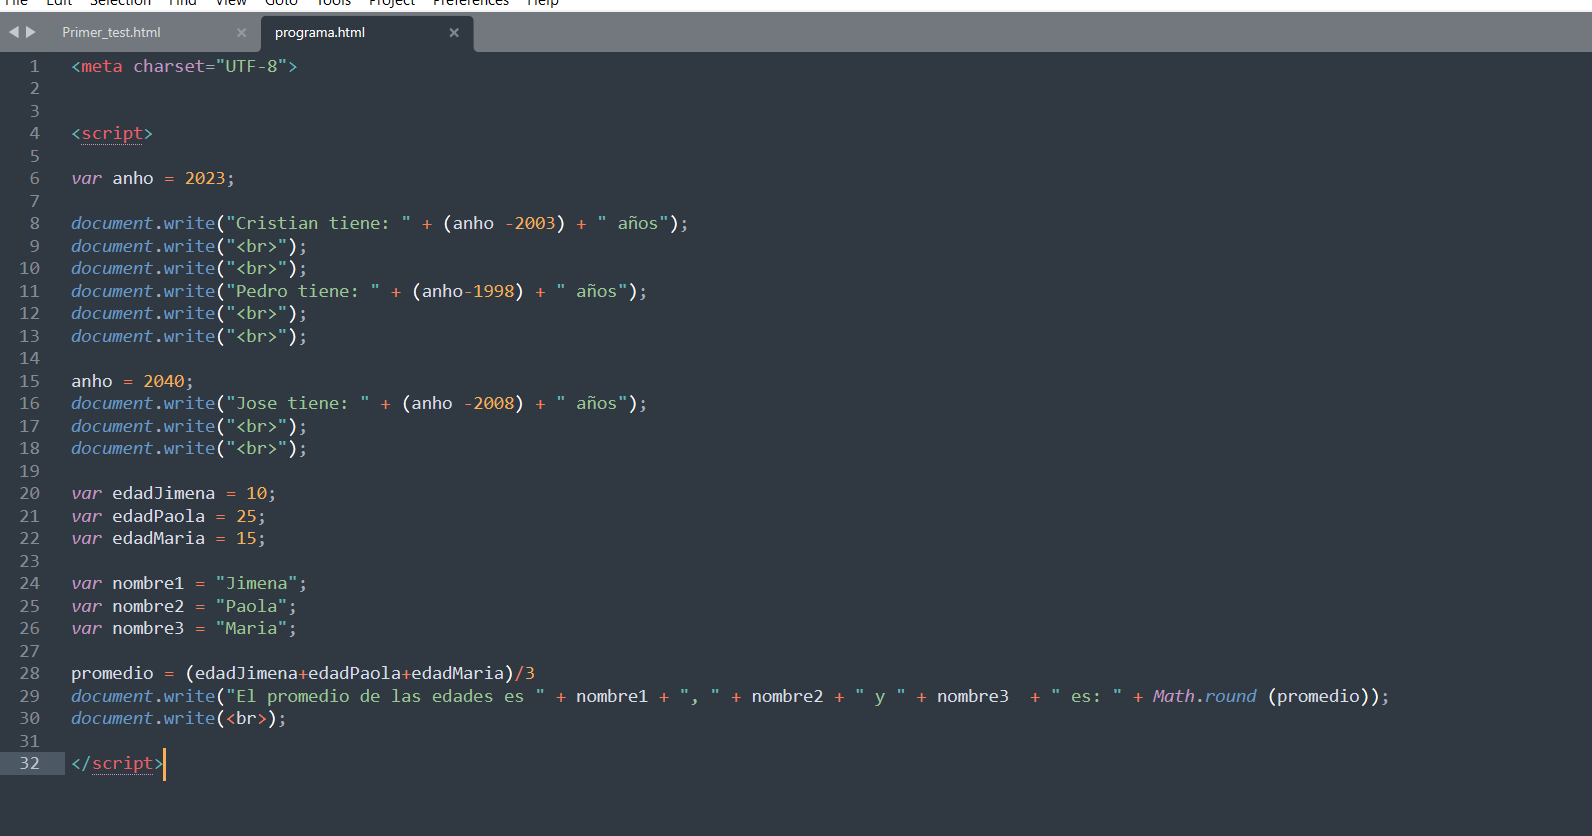Open the Goto menu
The height and width of the screenshot is (836, 1592).
coord(281,3)
